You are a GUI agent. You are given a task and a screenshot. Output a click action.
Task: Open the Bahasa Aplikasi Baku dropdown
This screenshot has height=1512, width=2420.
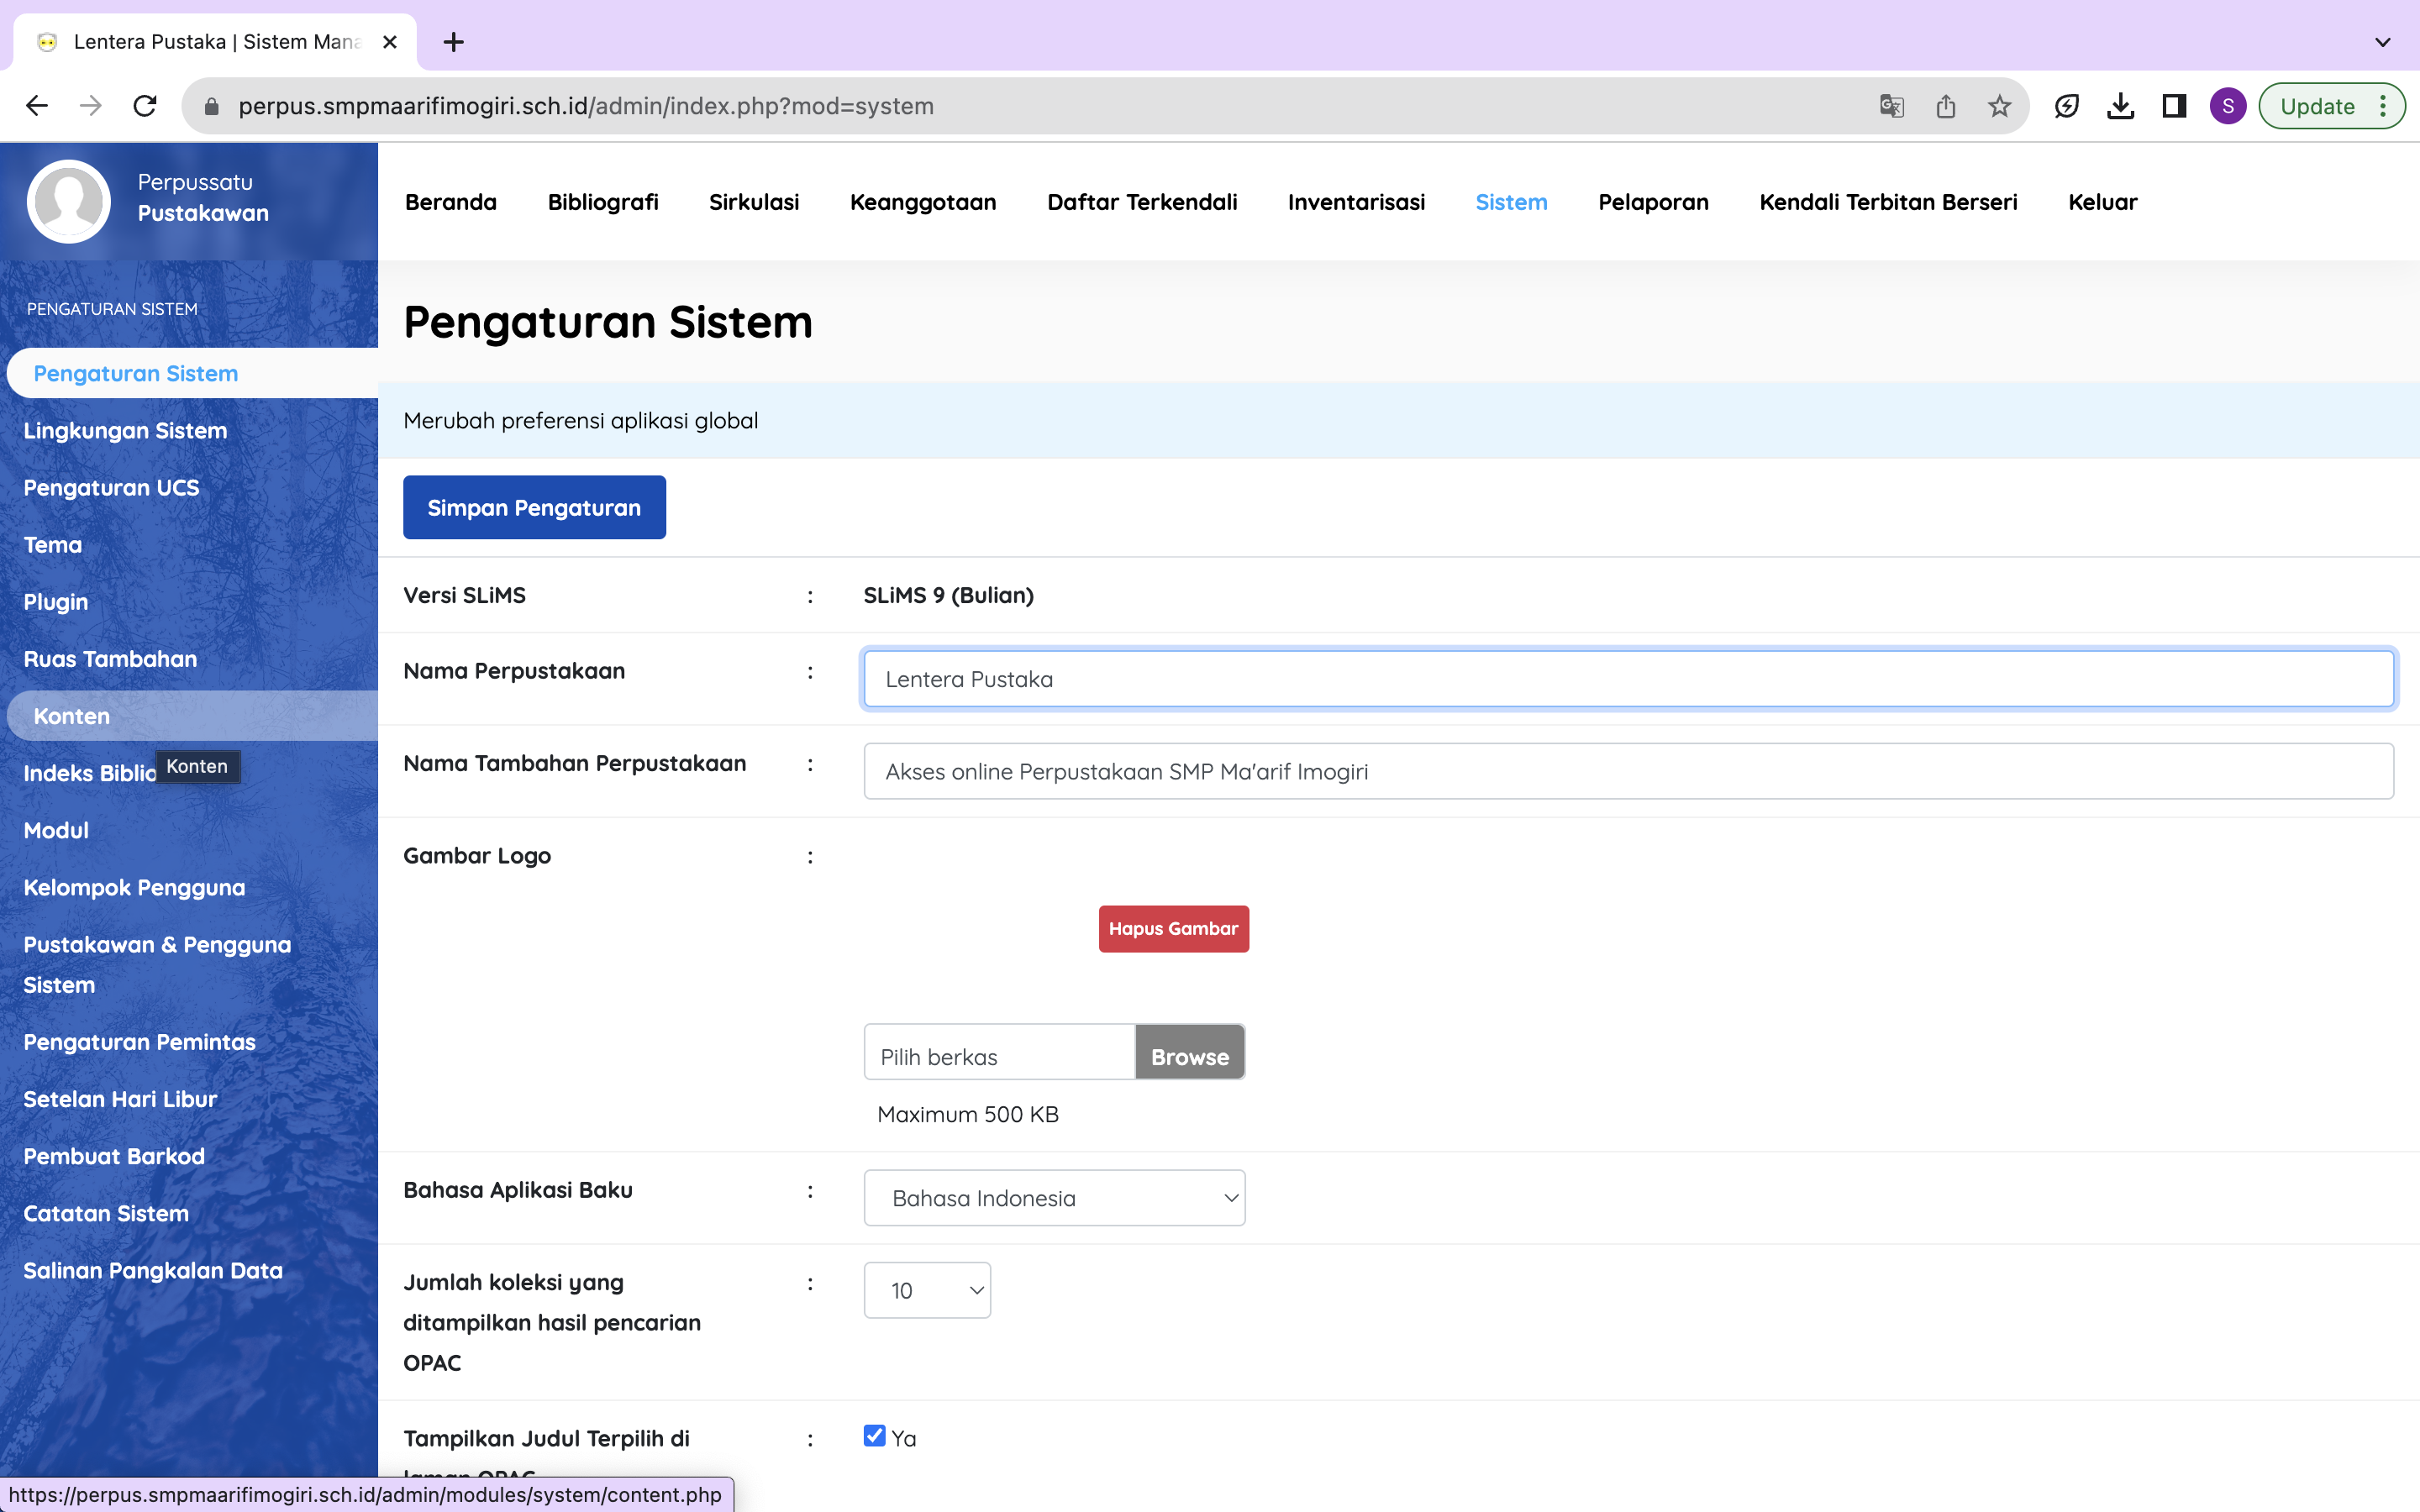(1054, 1198)
